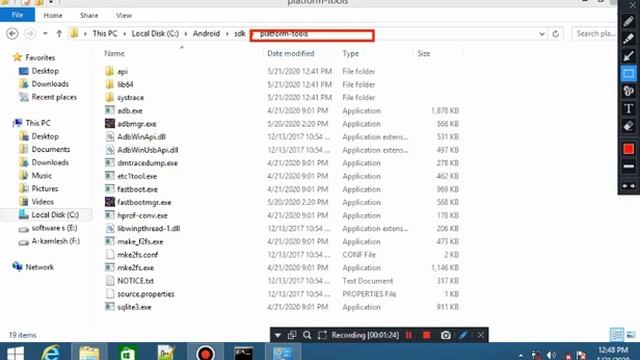640x360 pixels.
Task: Select fastbootmgr.exe file
Action: pos(144,202)
